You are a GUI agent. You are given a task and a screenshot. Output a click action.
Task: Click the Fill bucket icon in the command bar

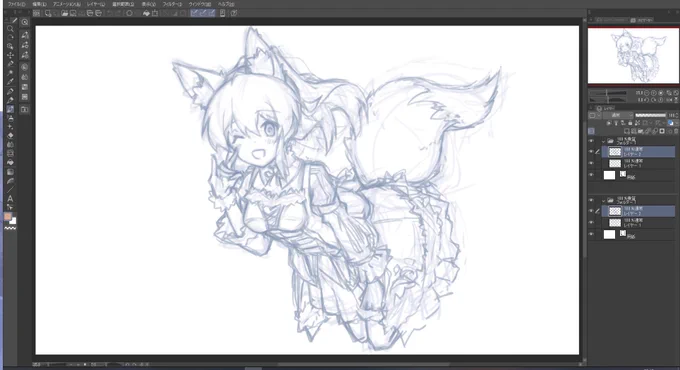tap(146, 13)
